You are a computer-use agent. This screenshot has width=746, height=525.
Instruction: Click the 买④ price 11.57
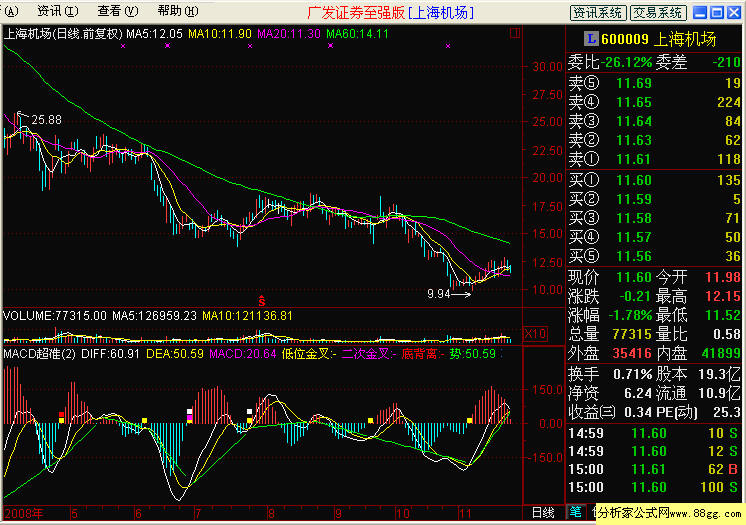click(x=634, y=238)
